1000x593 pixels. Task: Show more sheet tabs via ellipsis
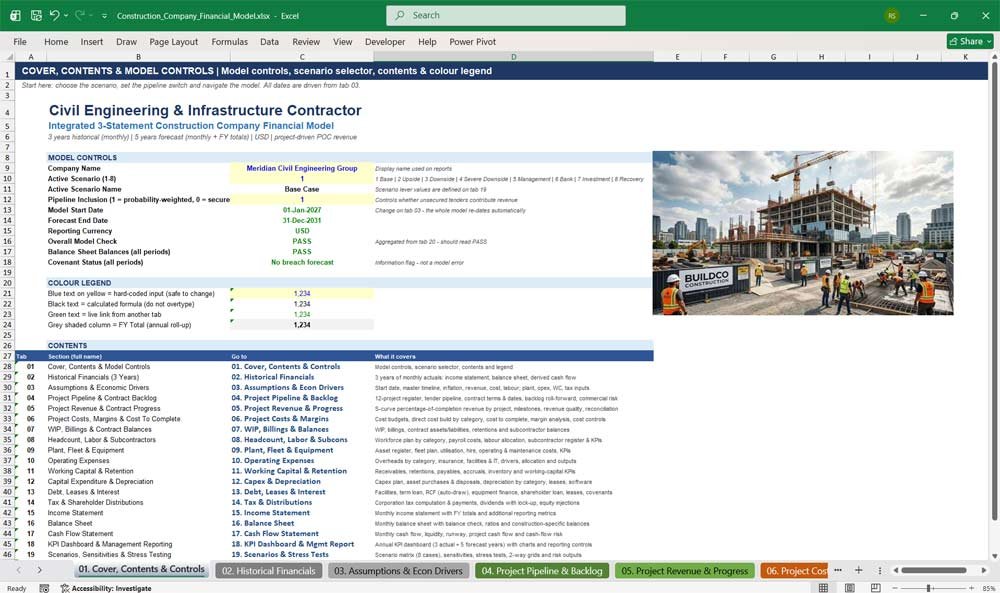838,570
